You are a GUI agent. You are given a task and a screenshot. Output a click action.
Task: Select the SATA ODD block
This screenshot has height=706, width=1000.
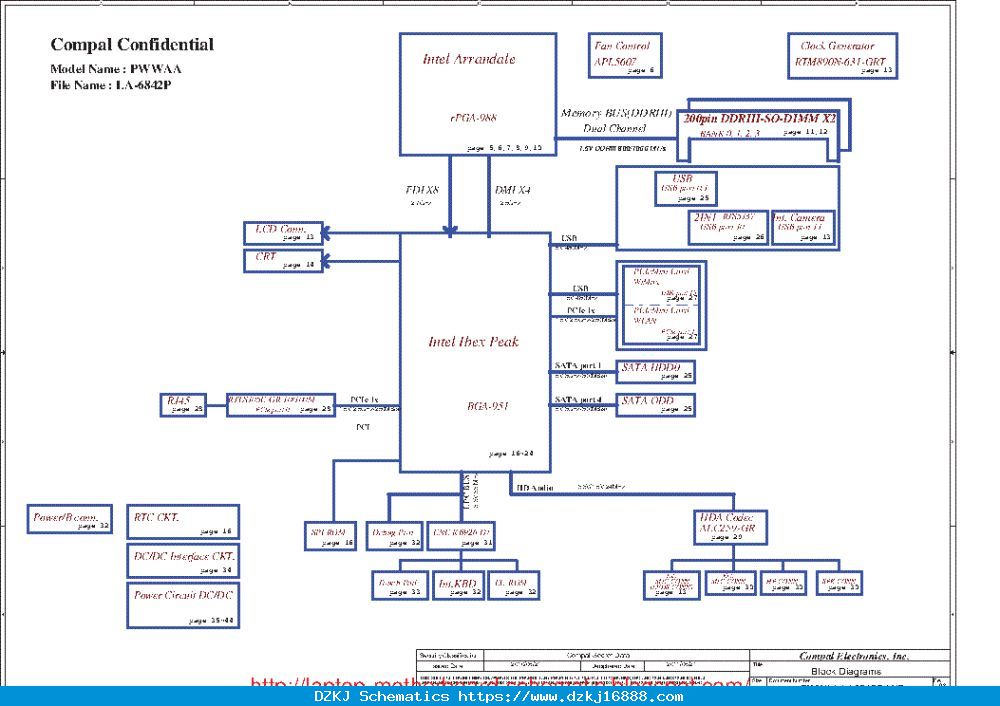656,405
